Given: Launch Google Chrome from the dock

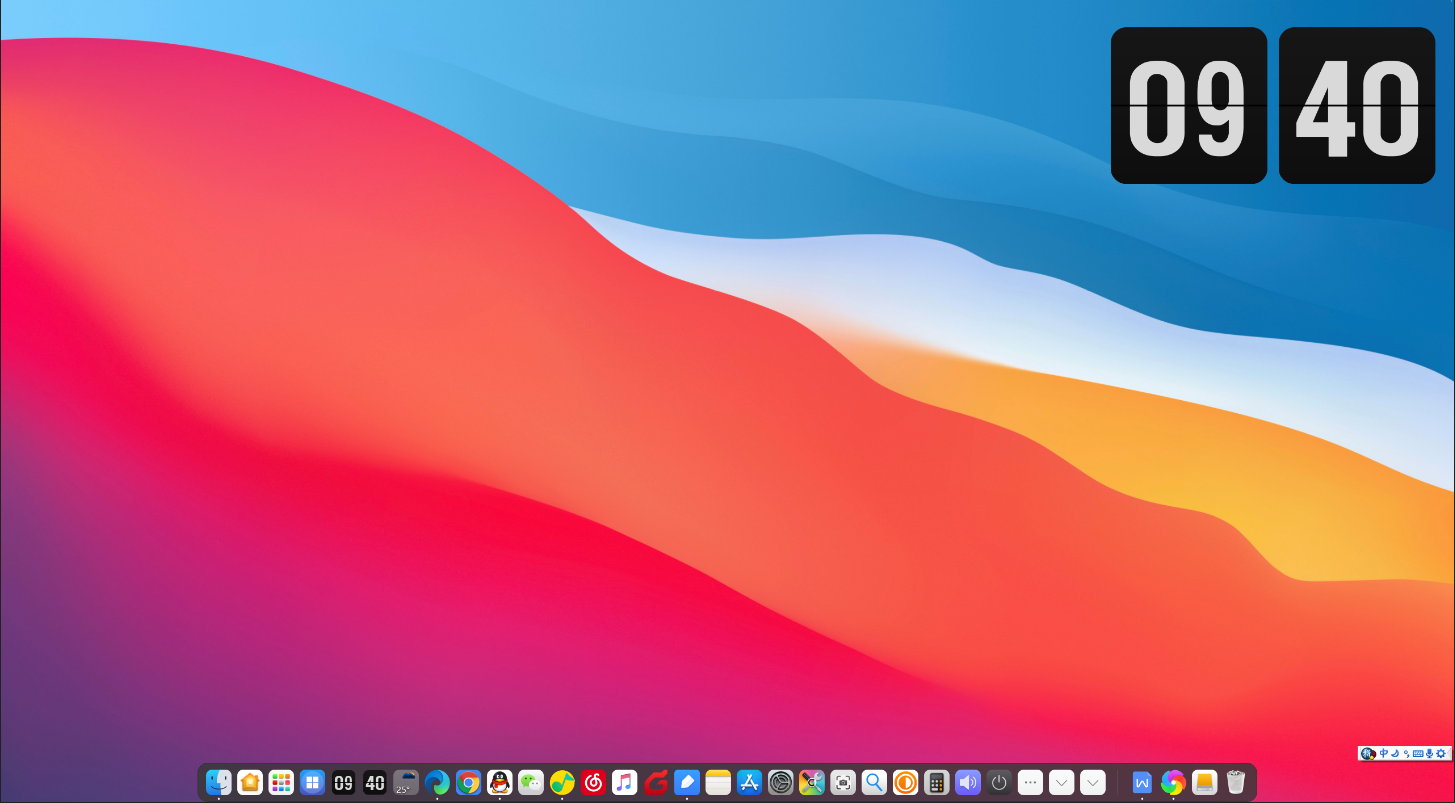Looking at the screenshot, I should point(468,782).
